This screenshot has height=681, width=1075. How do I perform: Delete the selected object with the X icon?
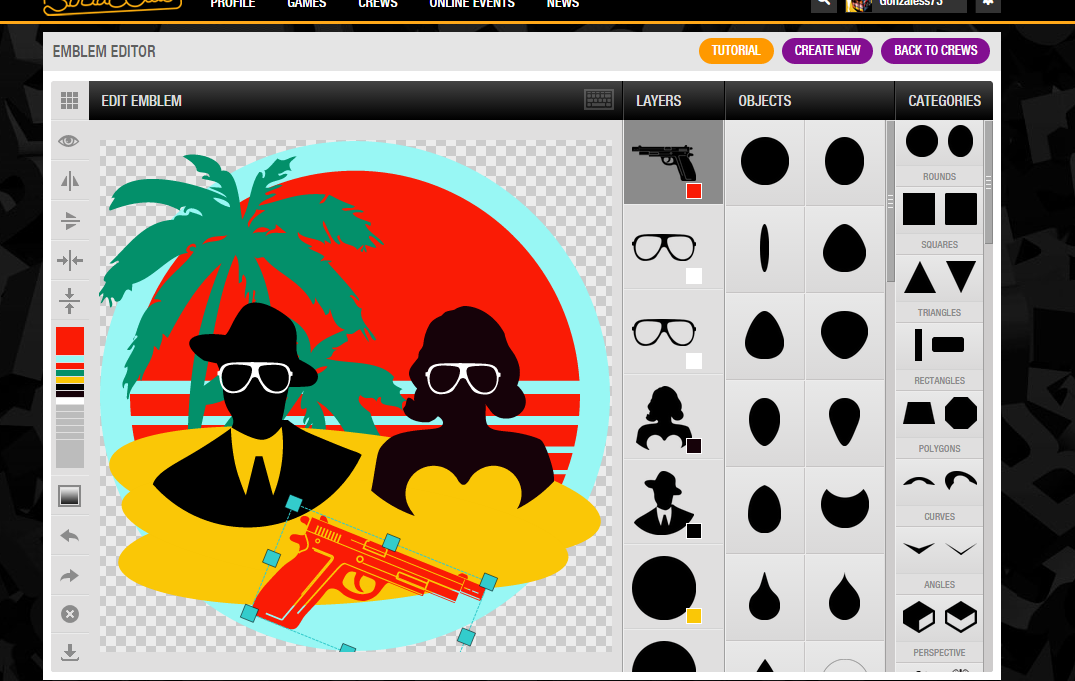[x=69, y=614]
